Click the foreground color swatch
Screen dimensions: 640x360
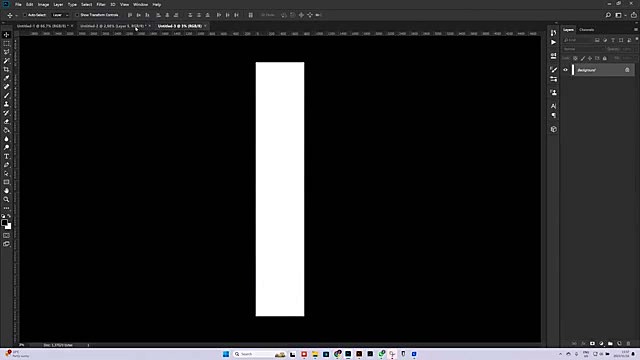pyautogui.click(x=4, y=223)
